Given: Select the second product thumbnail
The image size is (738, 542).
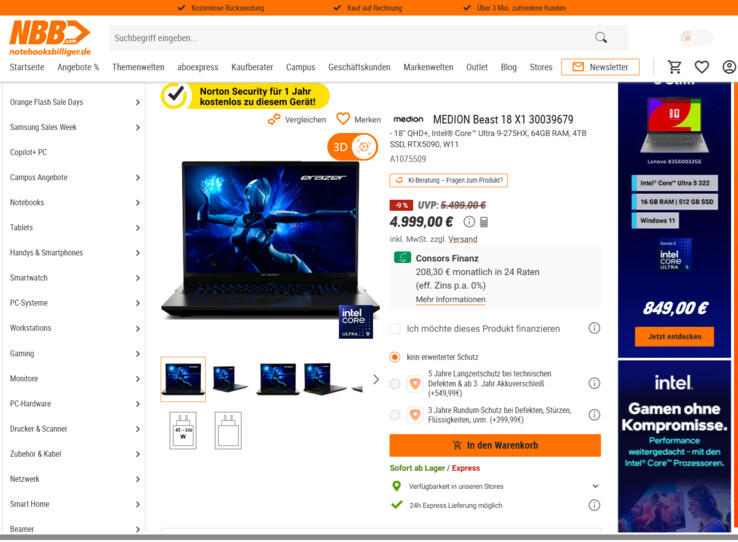Looking at the screenshot, I should point(230,379).
